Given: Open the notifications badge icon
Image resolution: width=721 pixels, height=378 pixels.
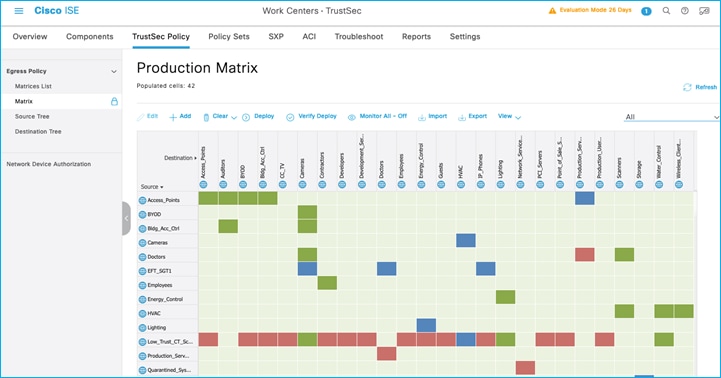Looking at the screenshot, I should point(646,11).
